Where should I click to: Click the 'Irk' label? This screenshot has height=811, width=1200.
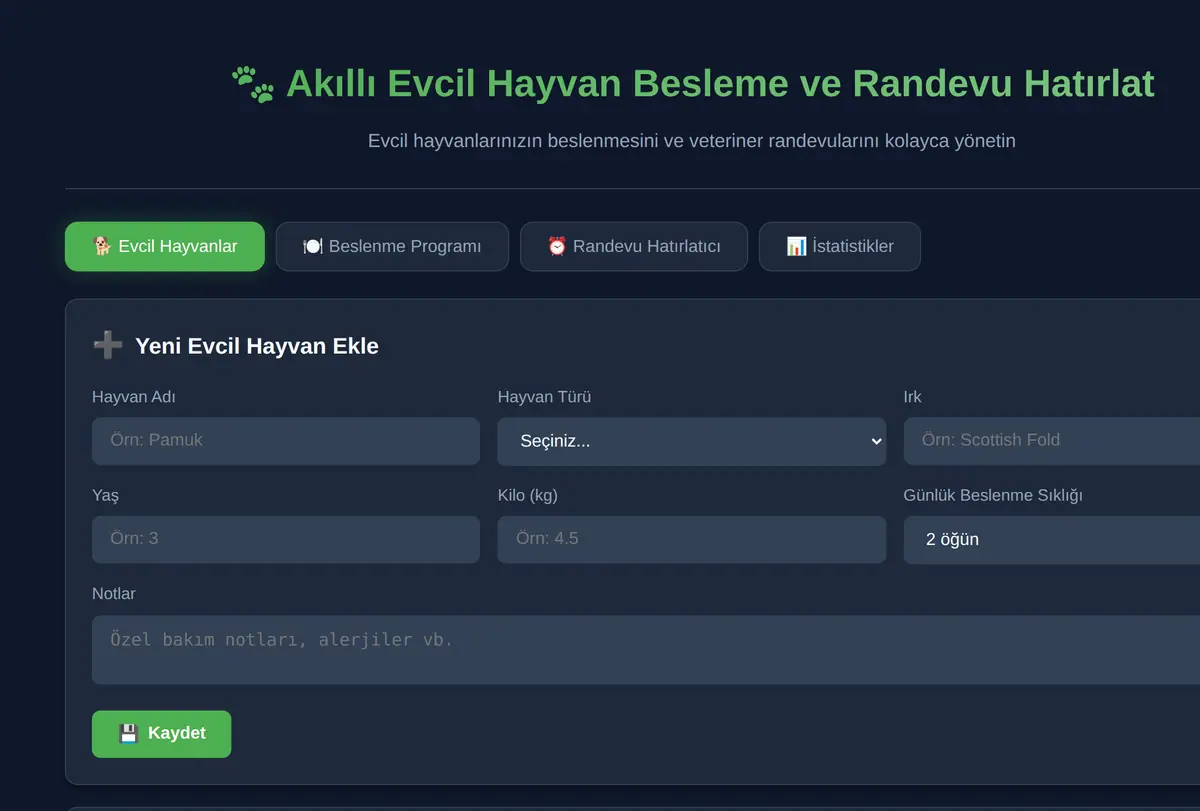(x=913, y=397)
